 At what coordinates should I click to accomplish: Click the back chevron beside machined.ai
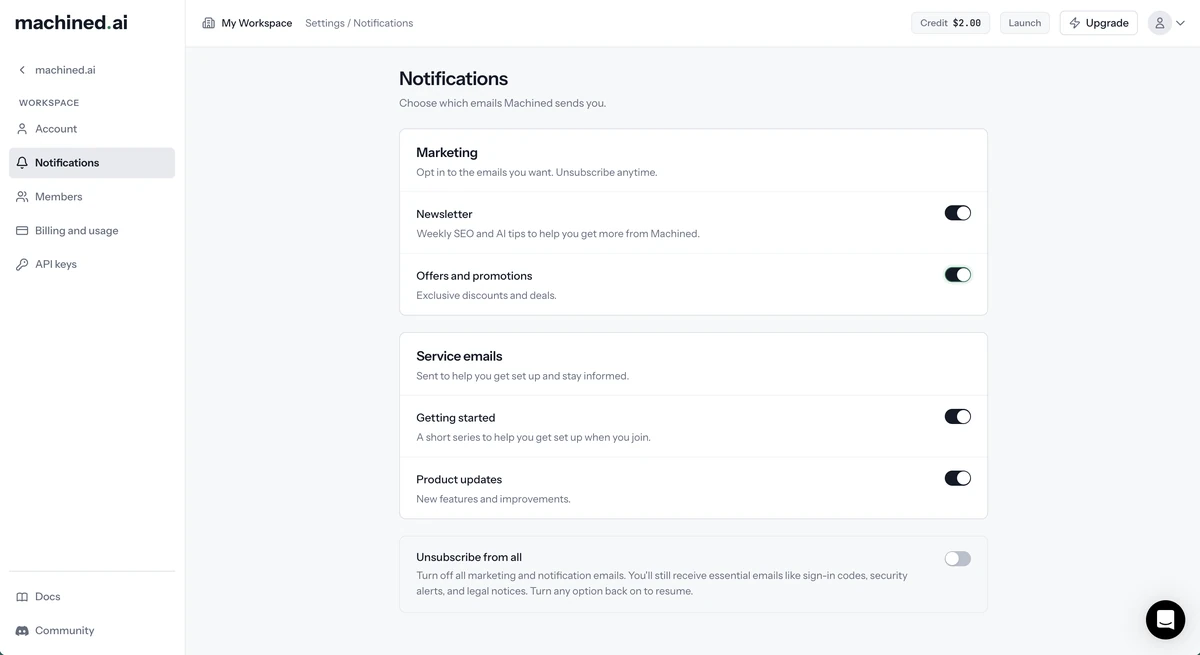[22, 70]
